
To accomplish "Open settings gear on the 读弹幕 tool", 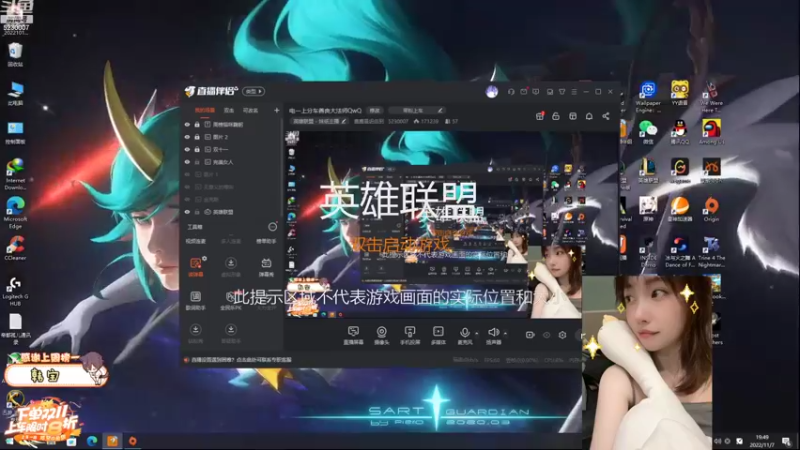I will [205, 259].
